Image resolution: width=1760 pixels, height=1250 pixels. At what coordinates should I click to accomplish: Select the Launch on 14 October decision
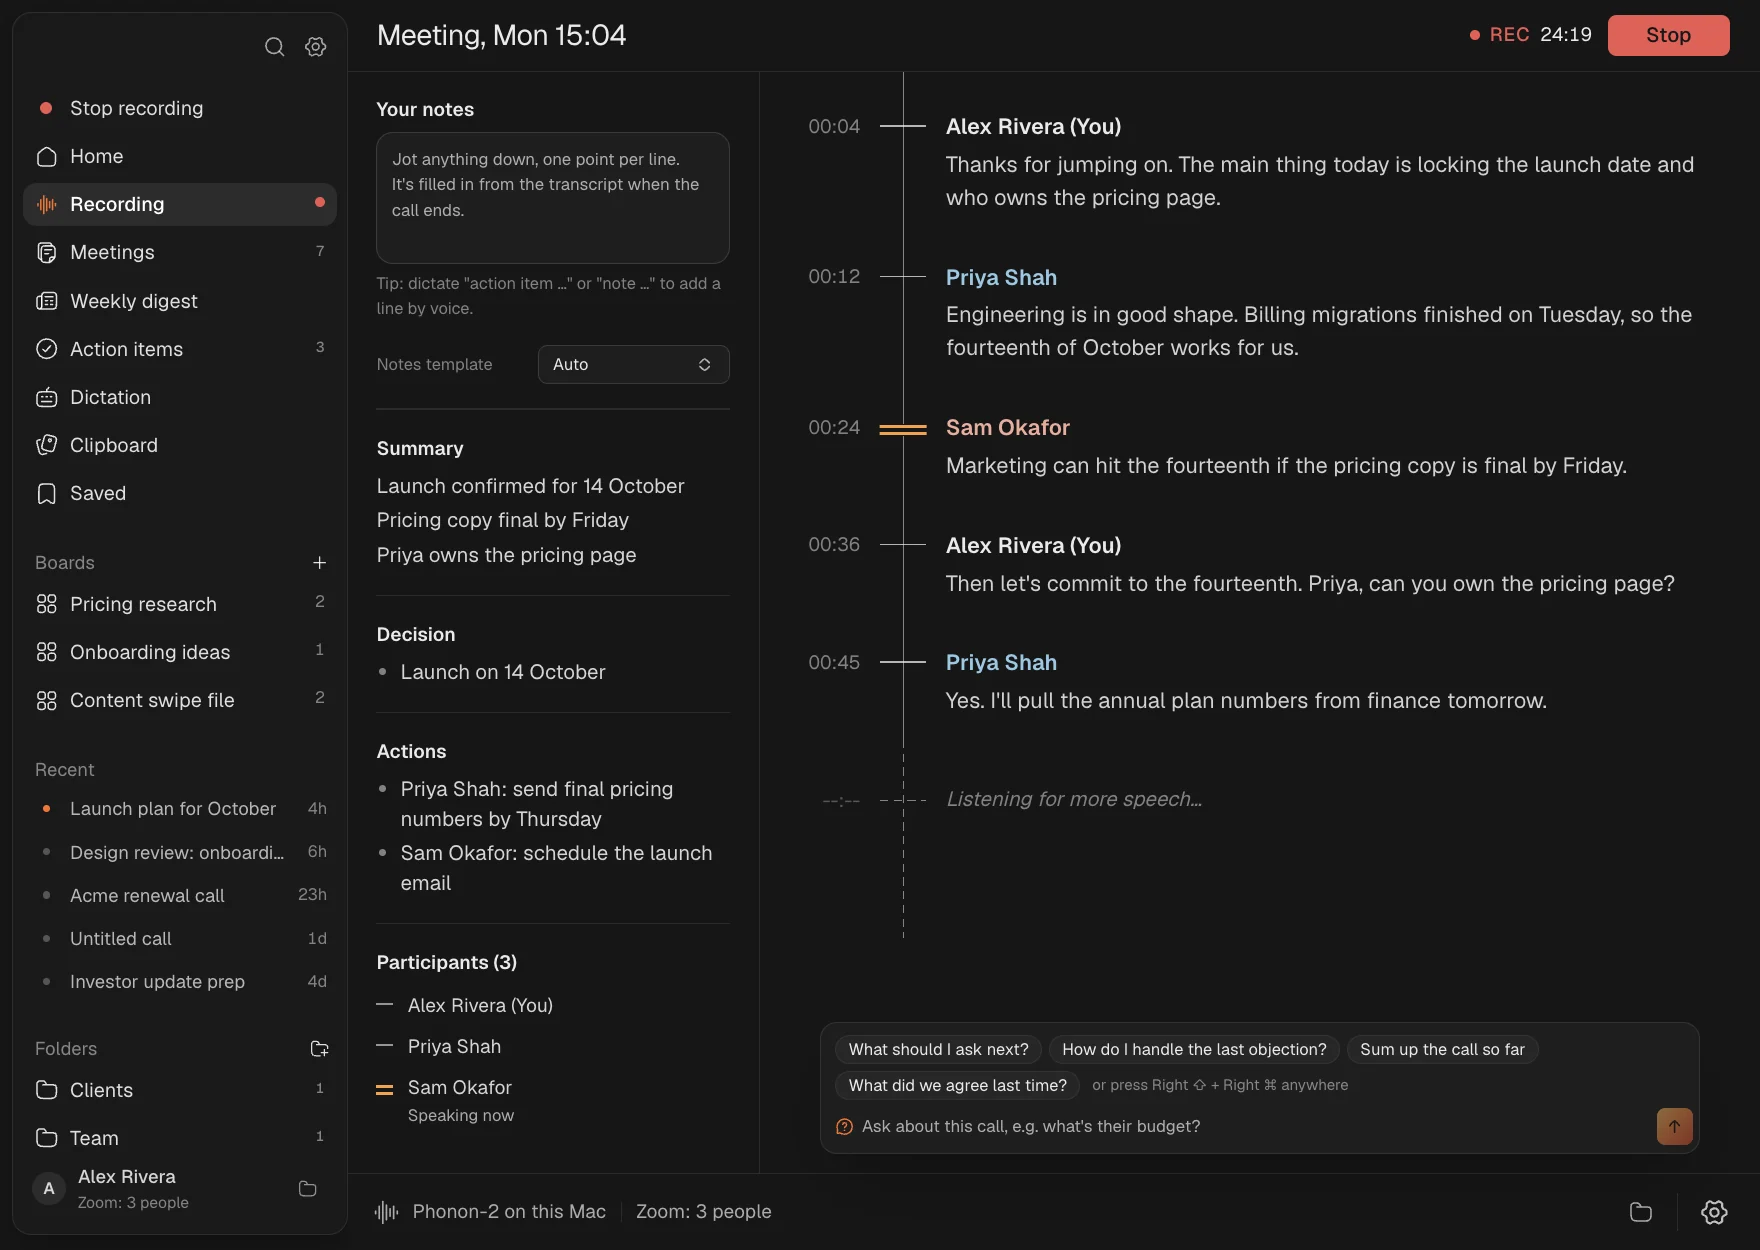tap(502, 672)
